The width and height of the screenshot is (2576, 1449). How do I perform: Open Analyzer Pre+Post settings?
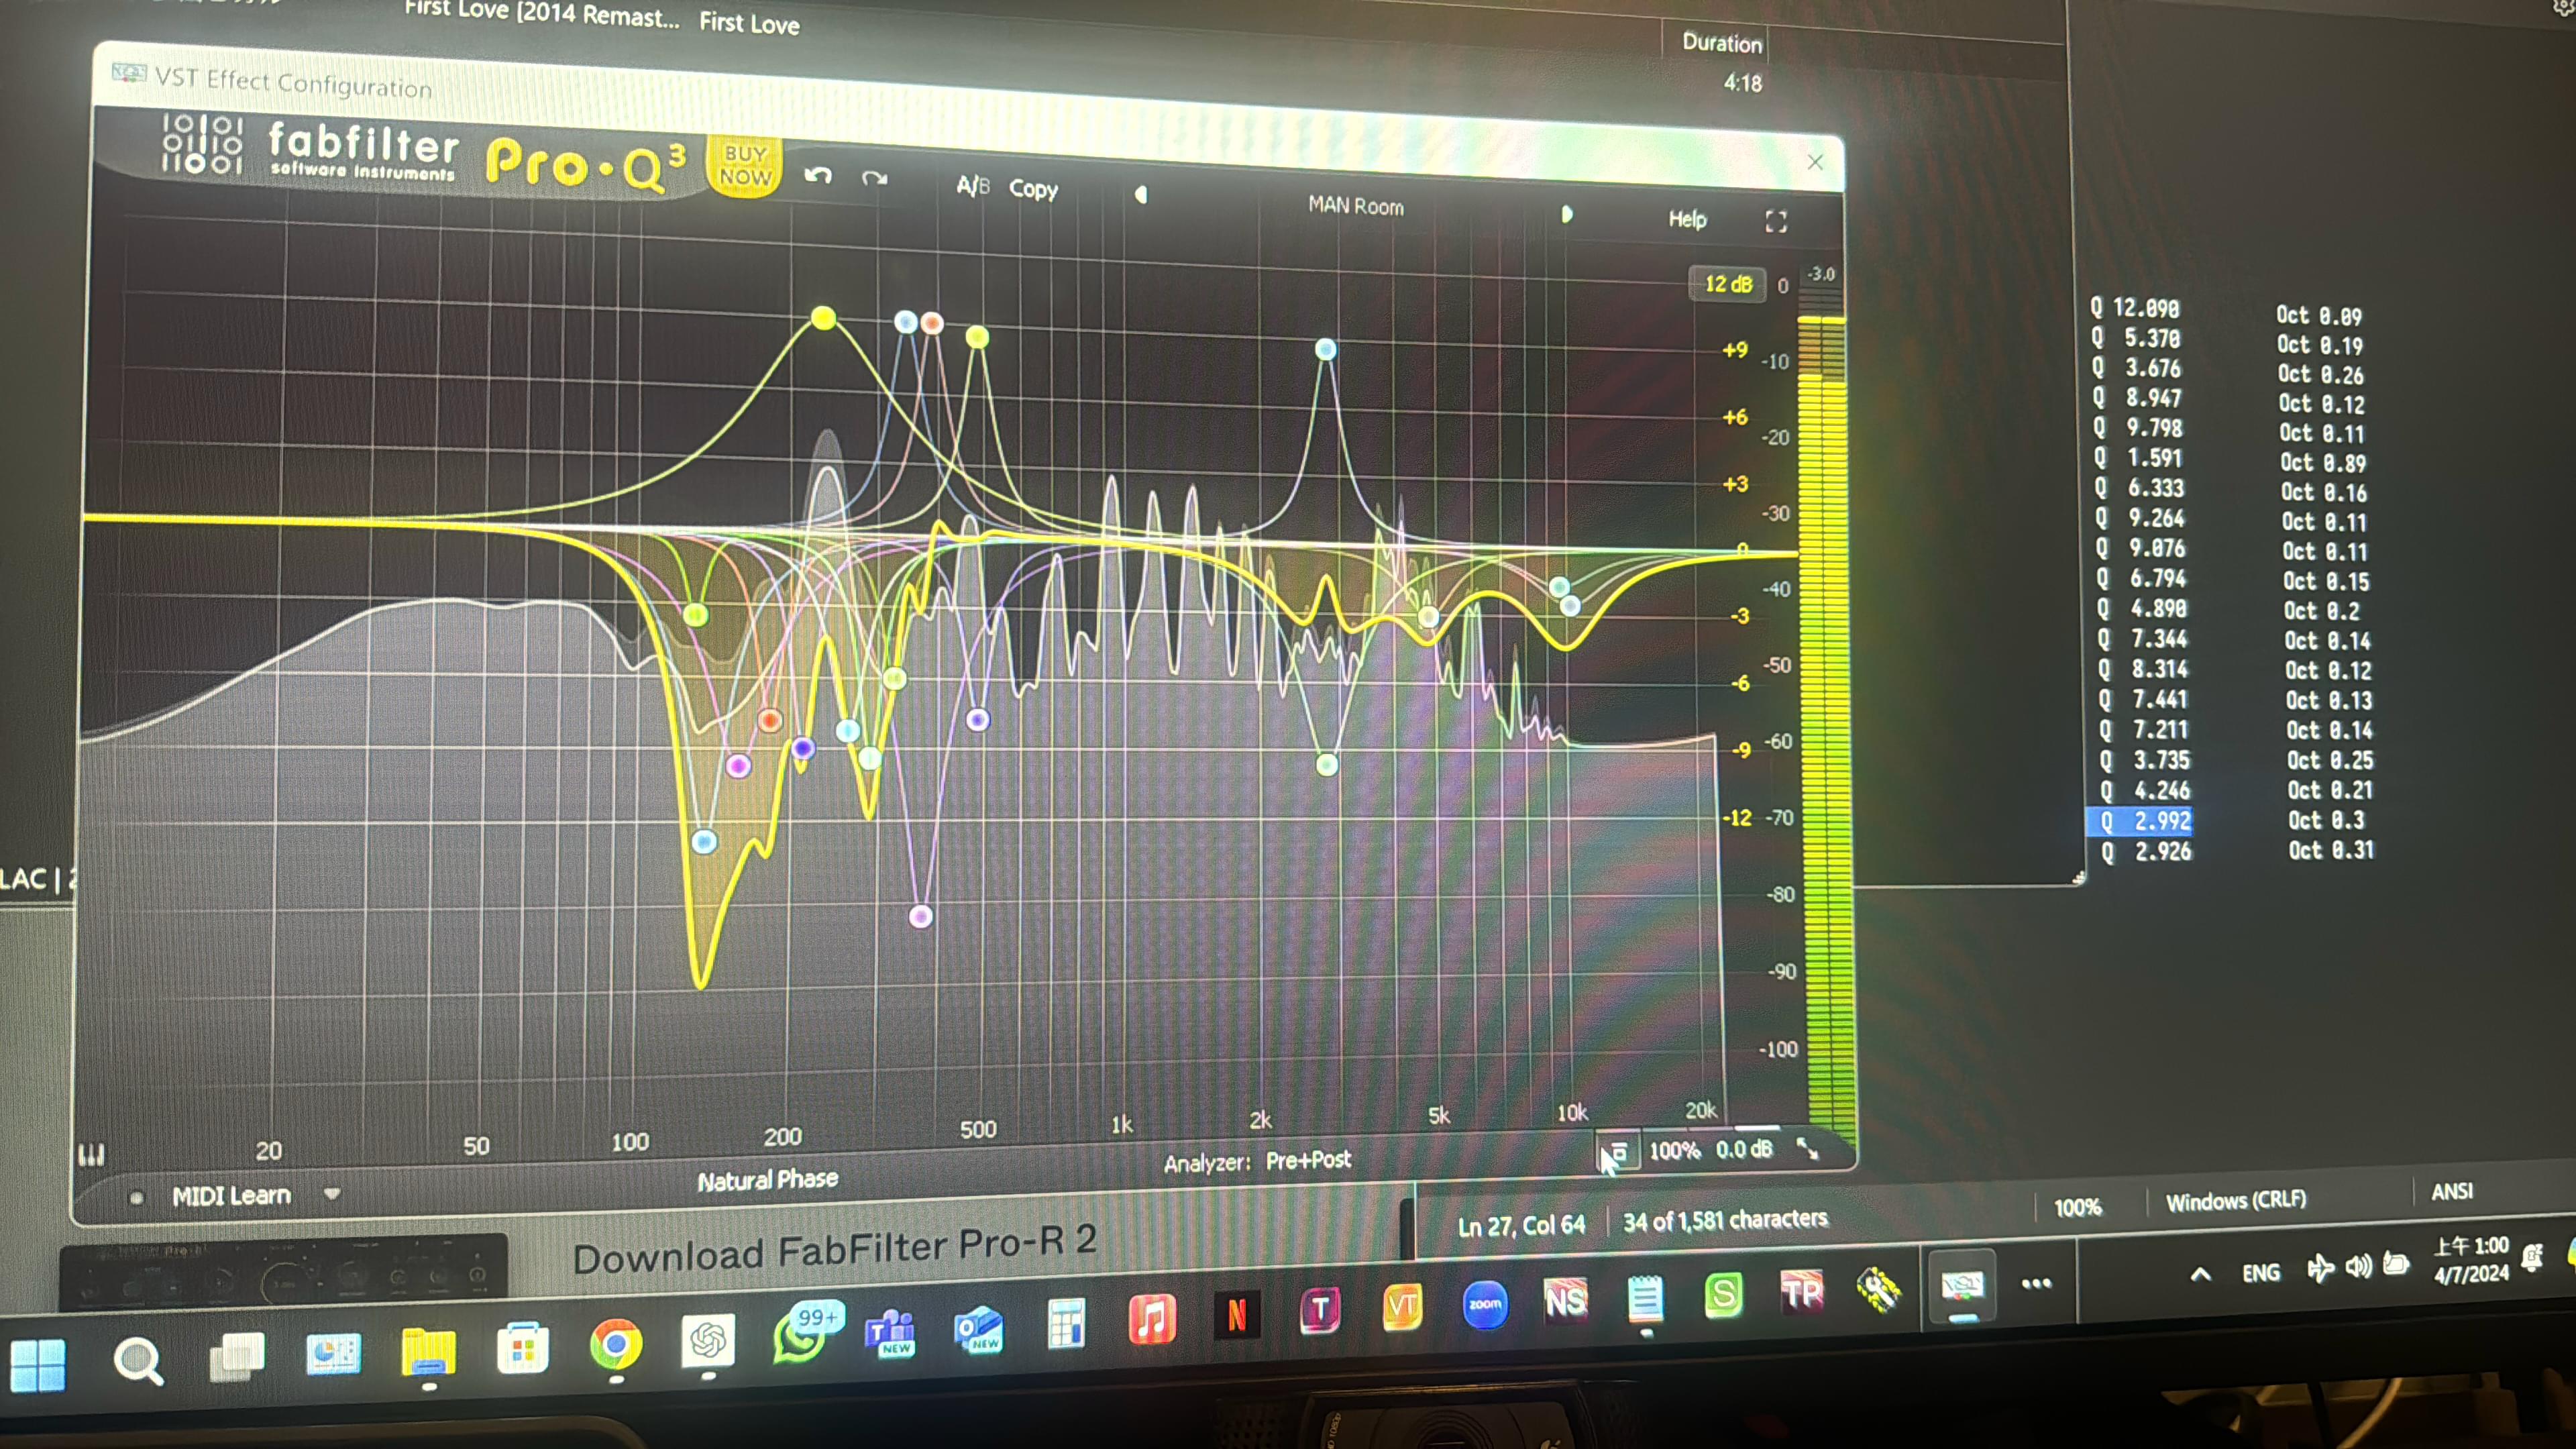1257,1161
